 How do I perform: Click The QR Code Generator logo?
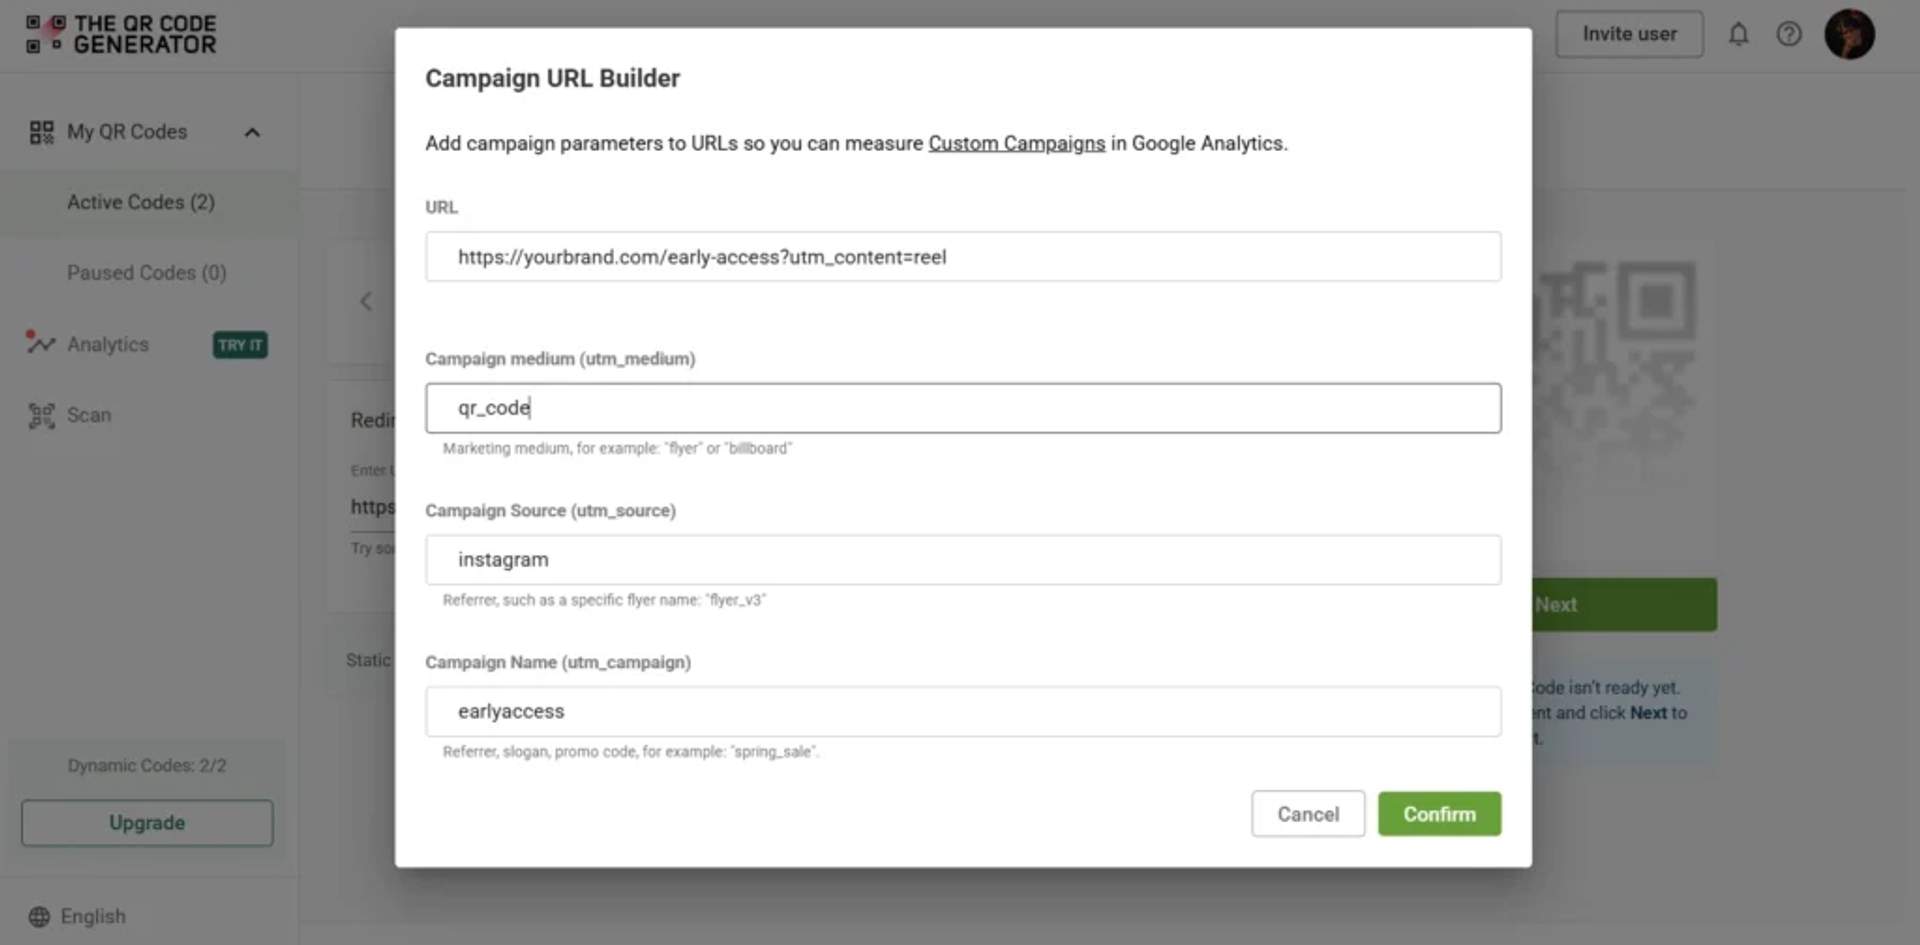coord(121,34)
